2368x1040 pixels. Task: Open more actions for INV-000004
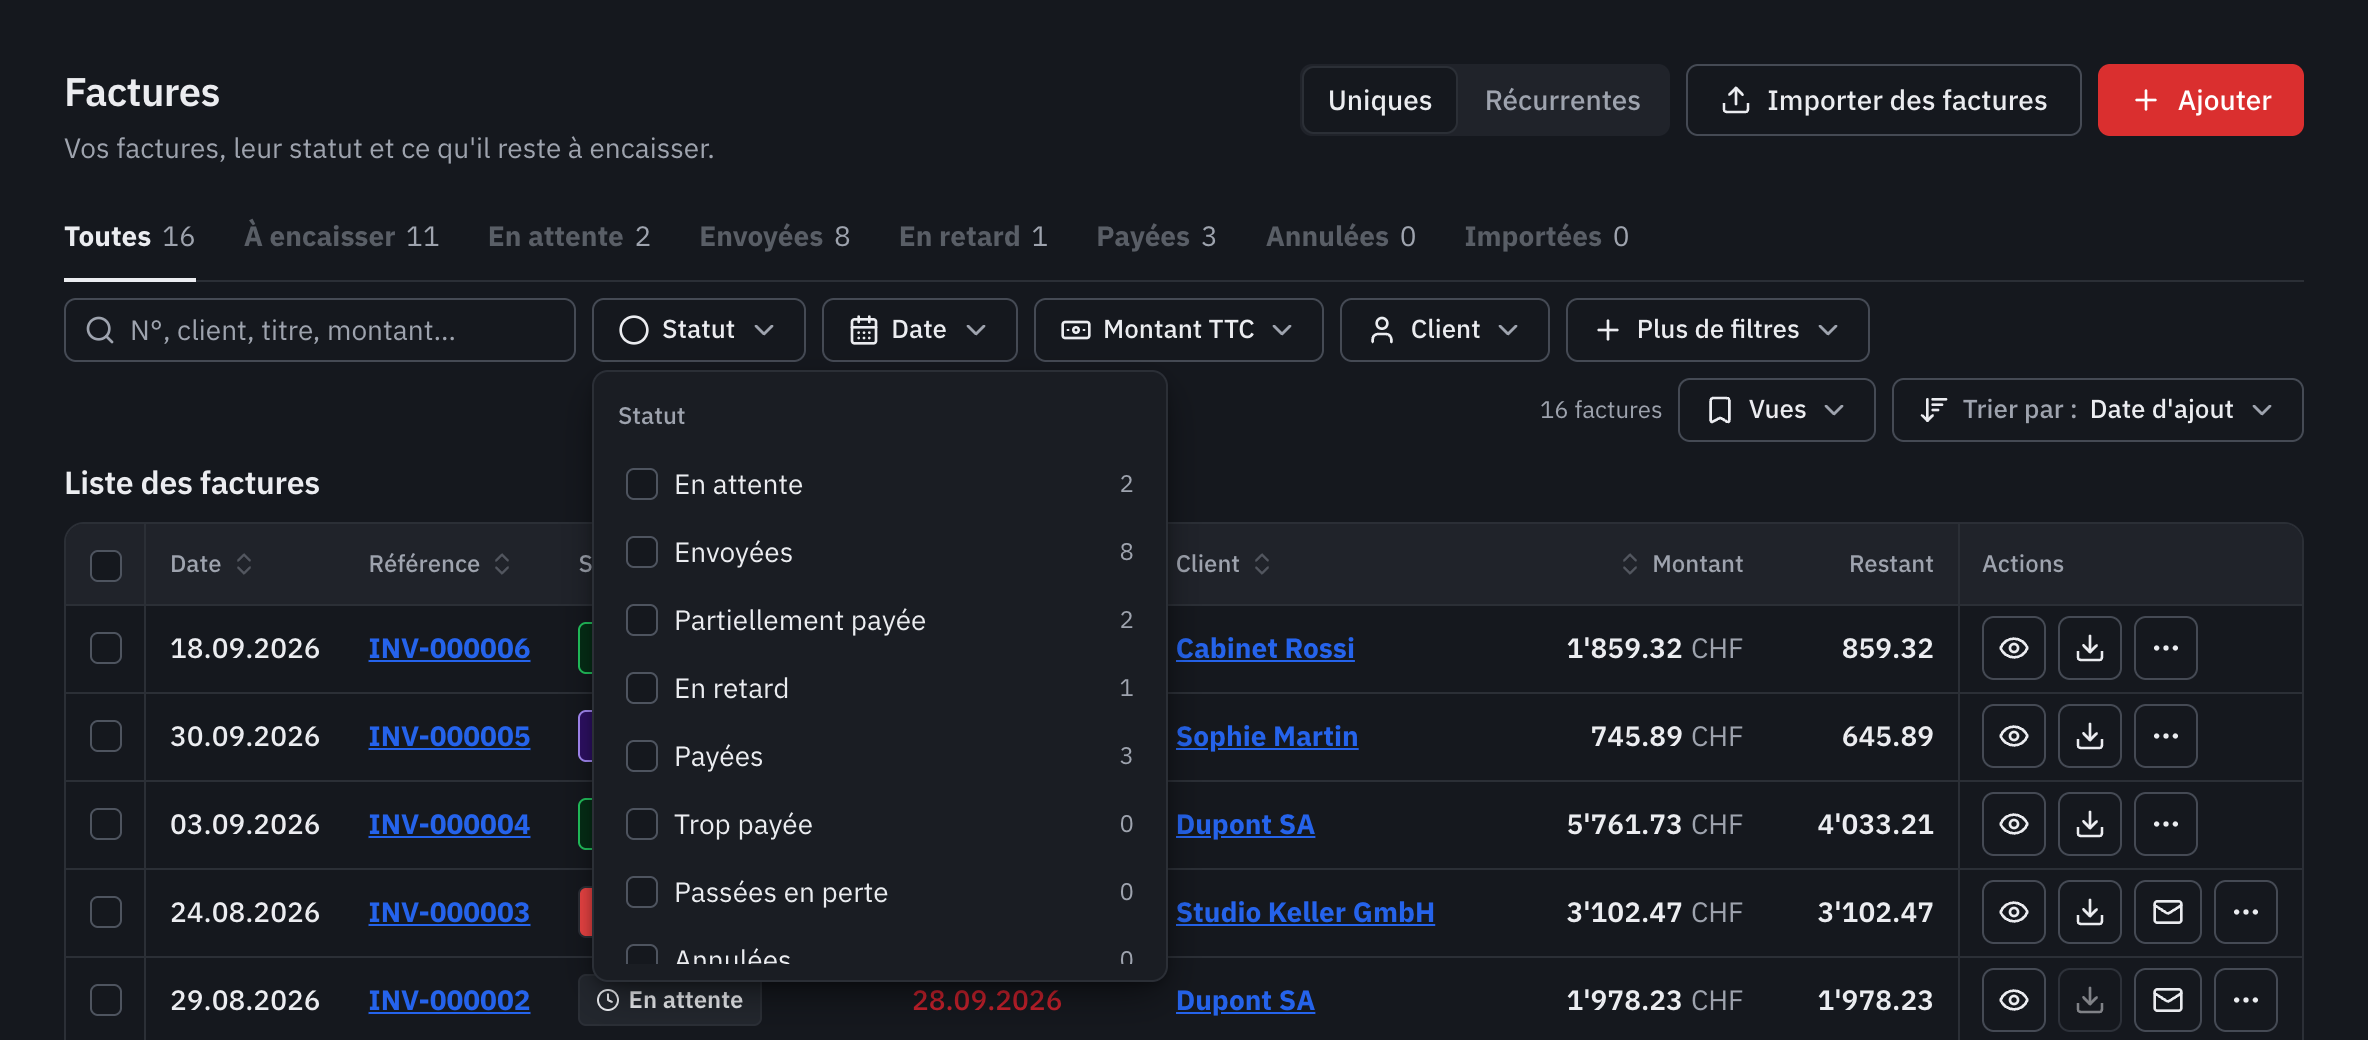(2165, 824)
